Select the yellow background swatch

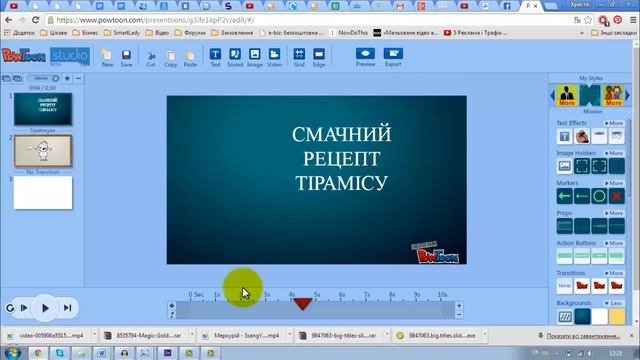[617, 317]
